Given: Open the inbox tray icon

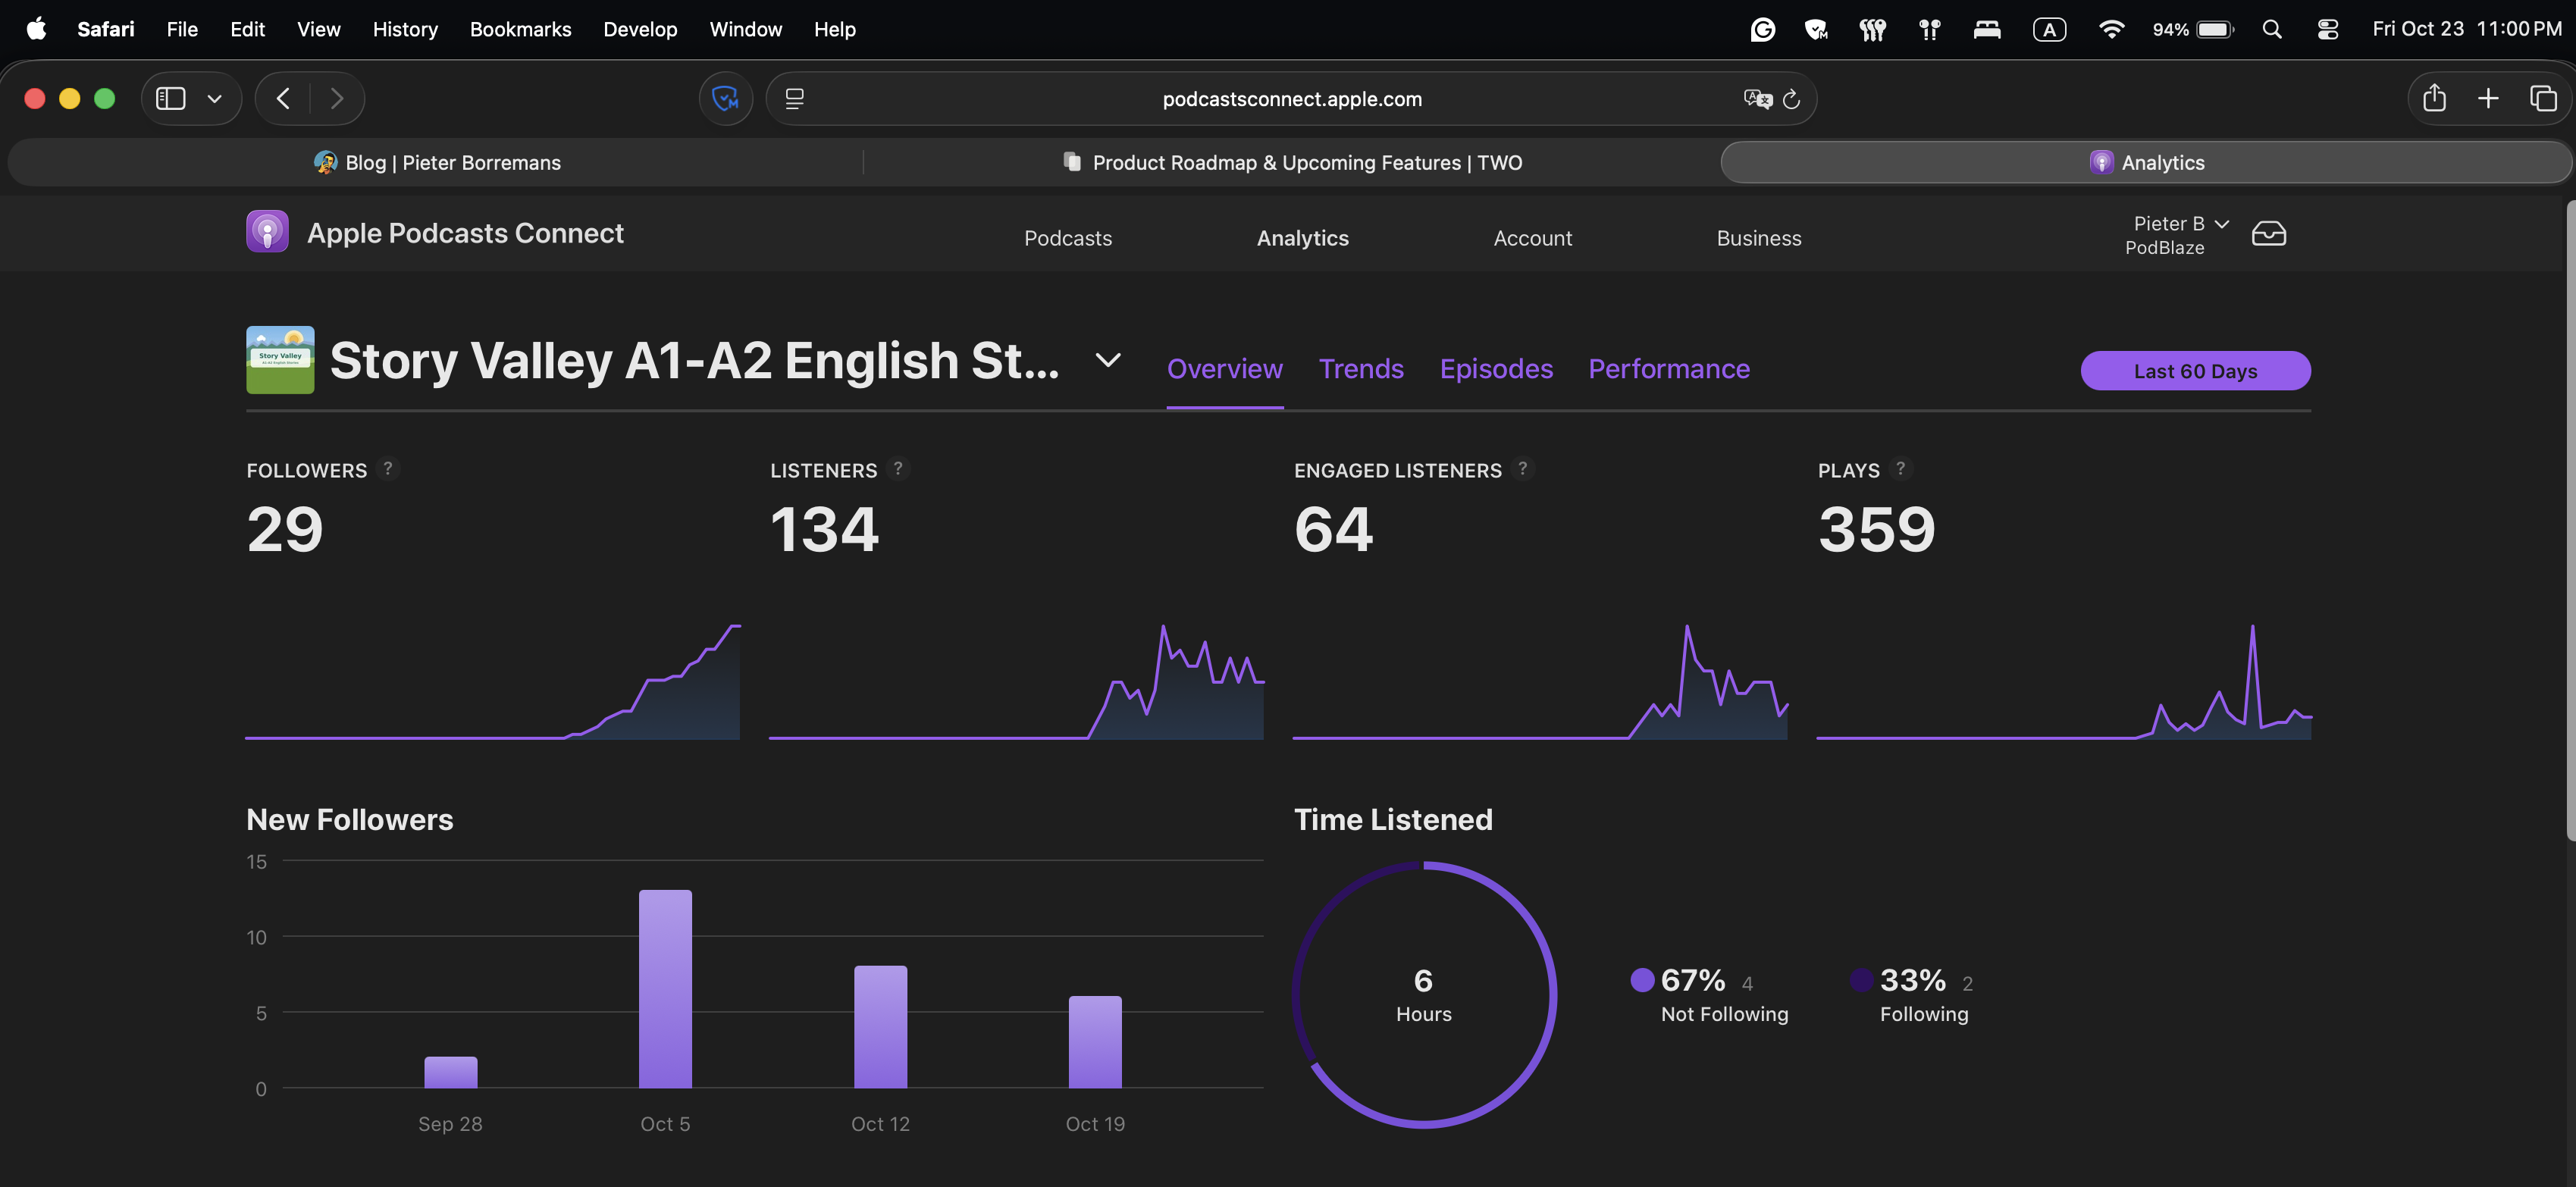Looking at the screenshot, I should [2268, 234].
